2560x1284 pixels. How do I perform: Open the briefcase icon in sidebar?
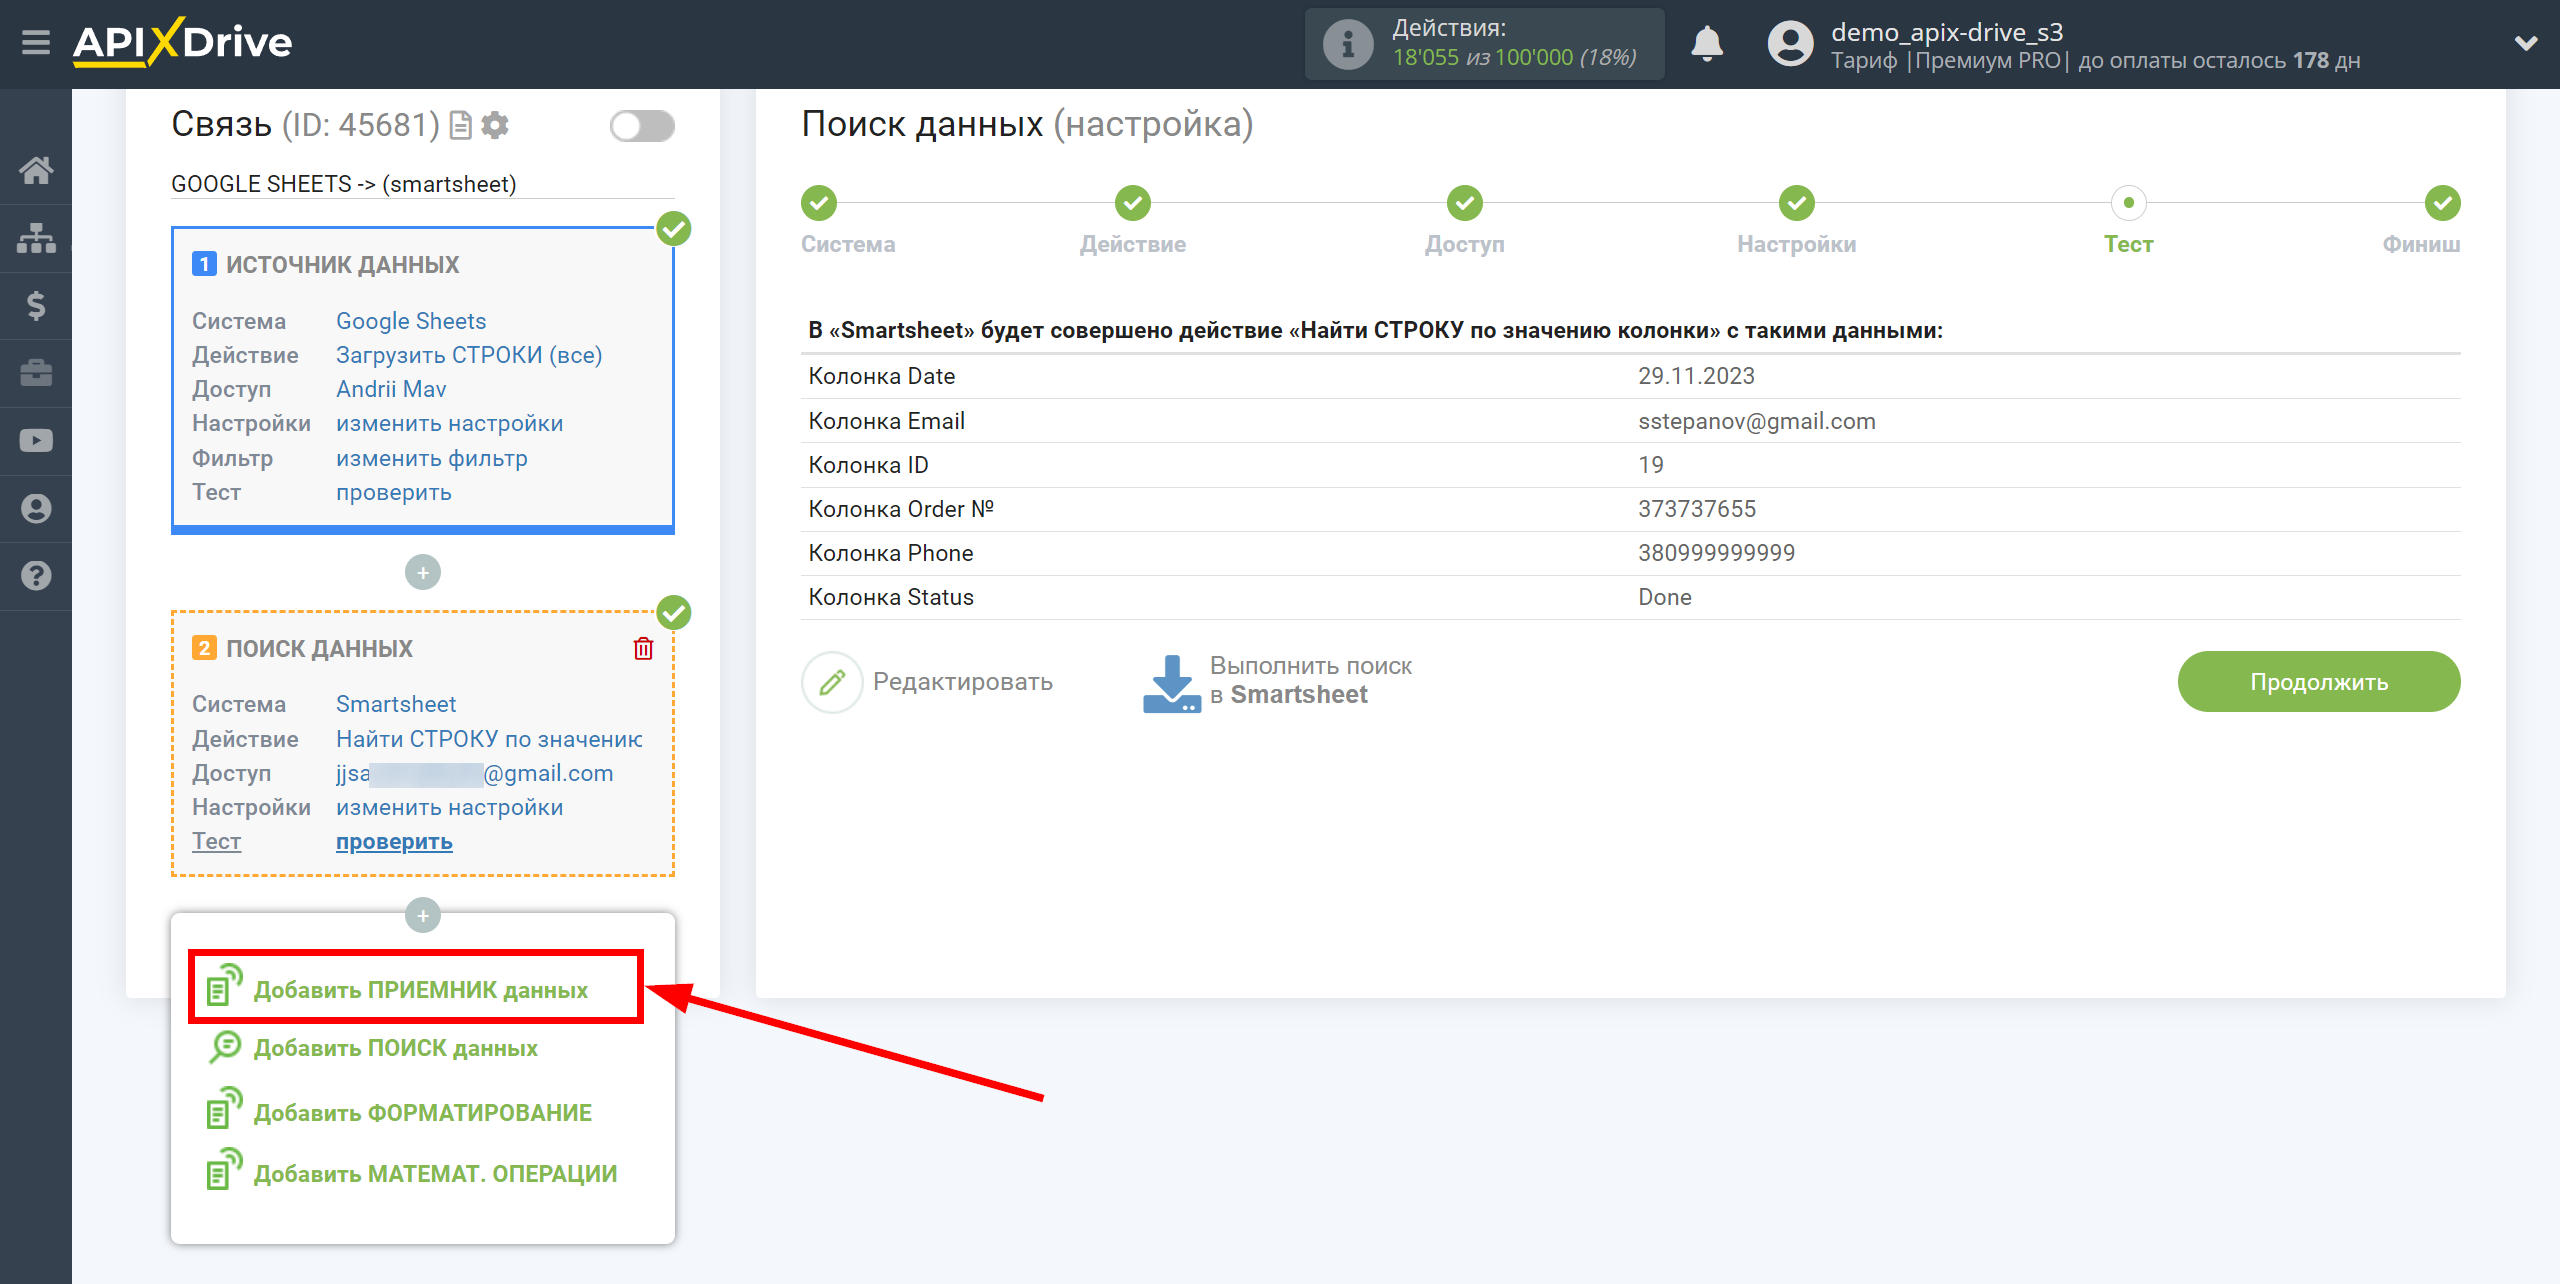pyautogui.click(x=36, y=373)
